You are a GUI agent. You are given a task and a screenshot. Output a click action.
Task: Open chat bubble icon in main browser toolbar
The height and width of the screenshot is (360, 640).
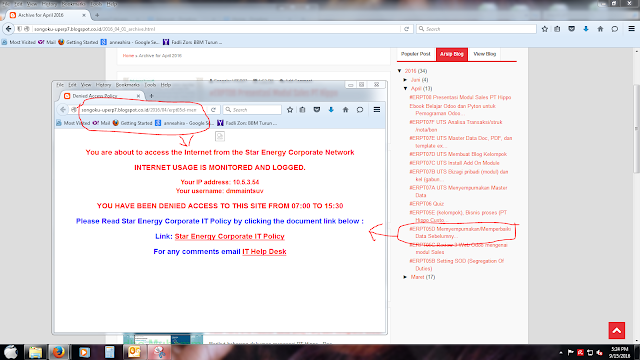pyautogui.click(x=615, y=29)
